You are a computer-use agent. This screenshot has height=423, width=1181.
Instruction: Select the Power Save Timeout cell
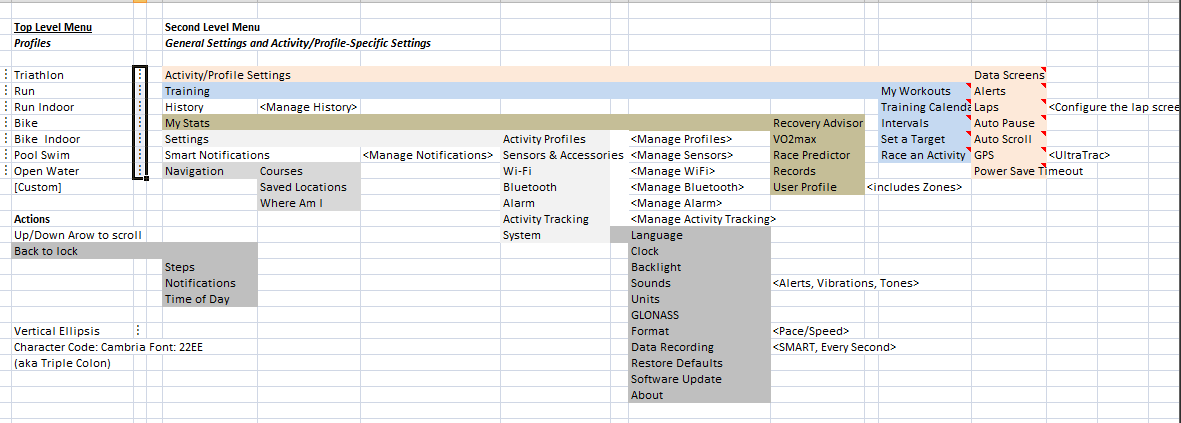(1029, 171)
